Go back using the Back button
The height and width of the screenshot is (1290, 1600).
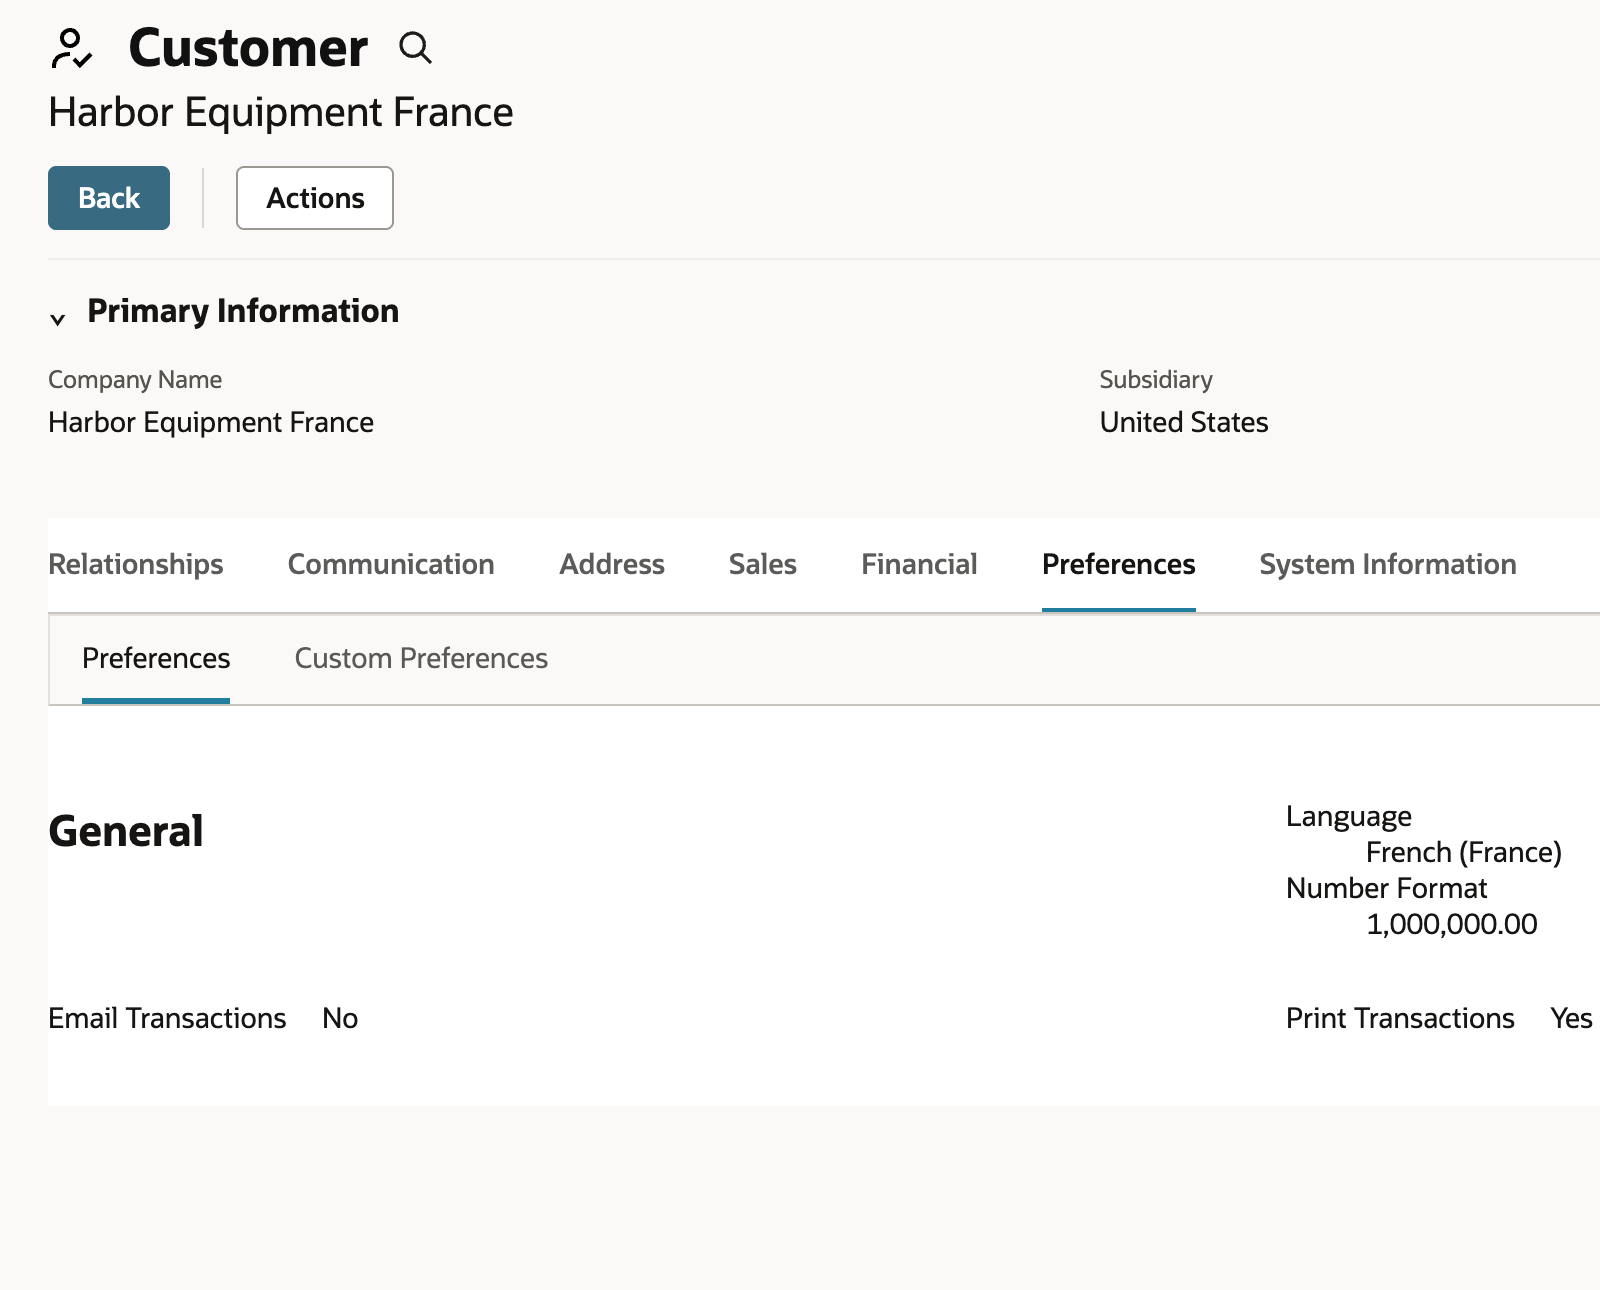pos(109,198)
